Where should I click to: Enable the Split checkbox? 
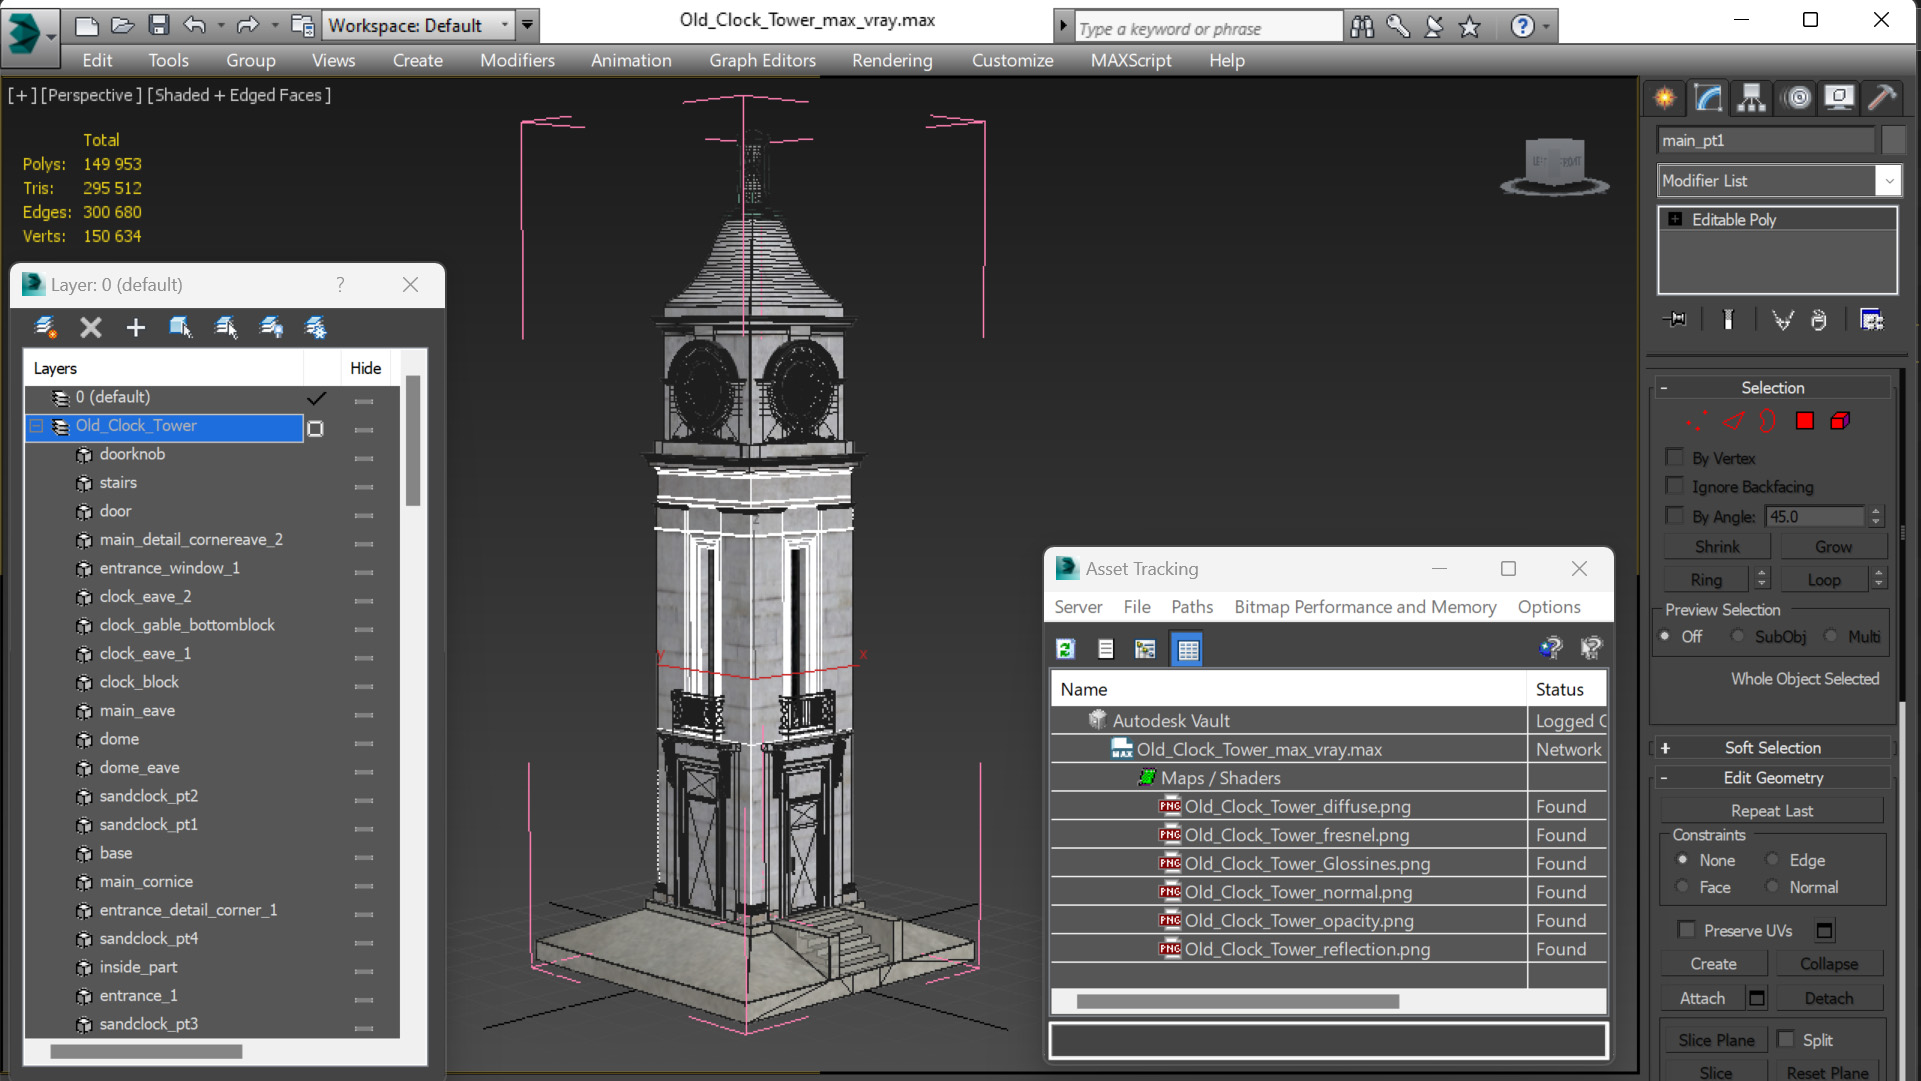click(1785, 1039)
